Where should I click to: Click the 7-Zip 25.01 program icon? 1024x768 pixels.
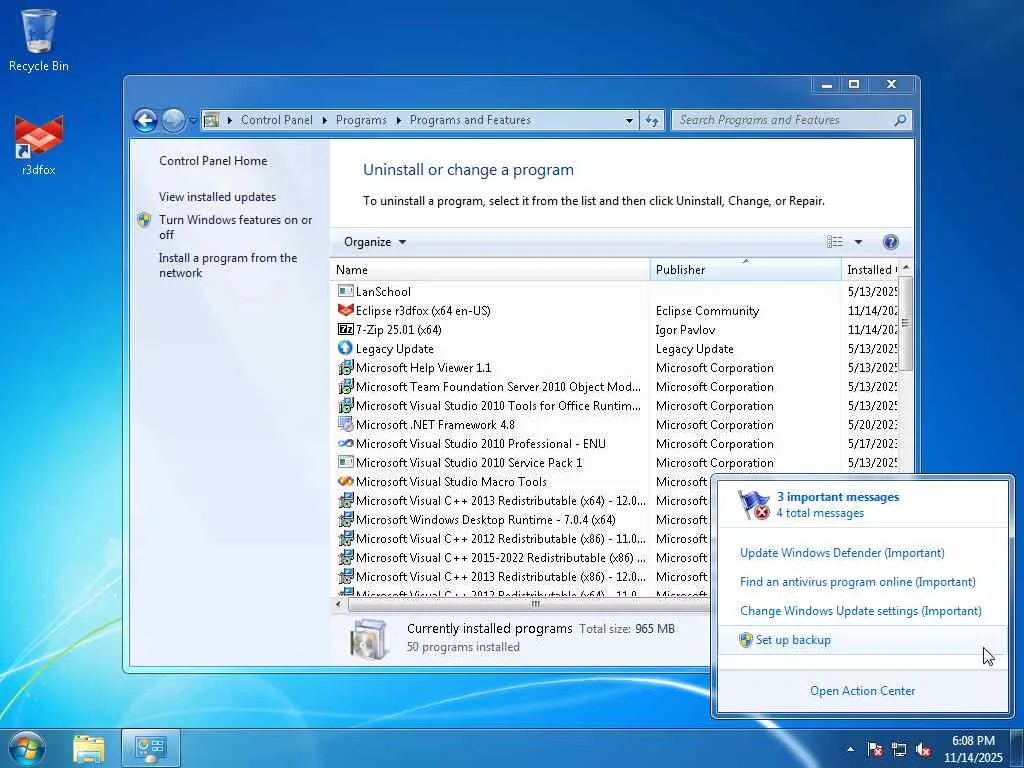(345, 329)
